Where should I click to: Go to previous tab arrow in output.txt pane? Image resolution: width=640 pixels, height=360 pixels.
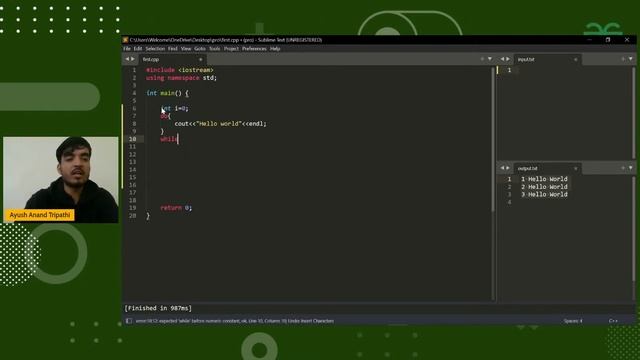click(x=502, y=168)
